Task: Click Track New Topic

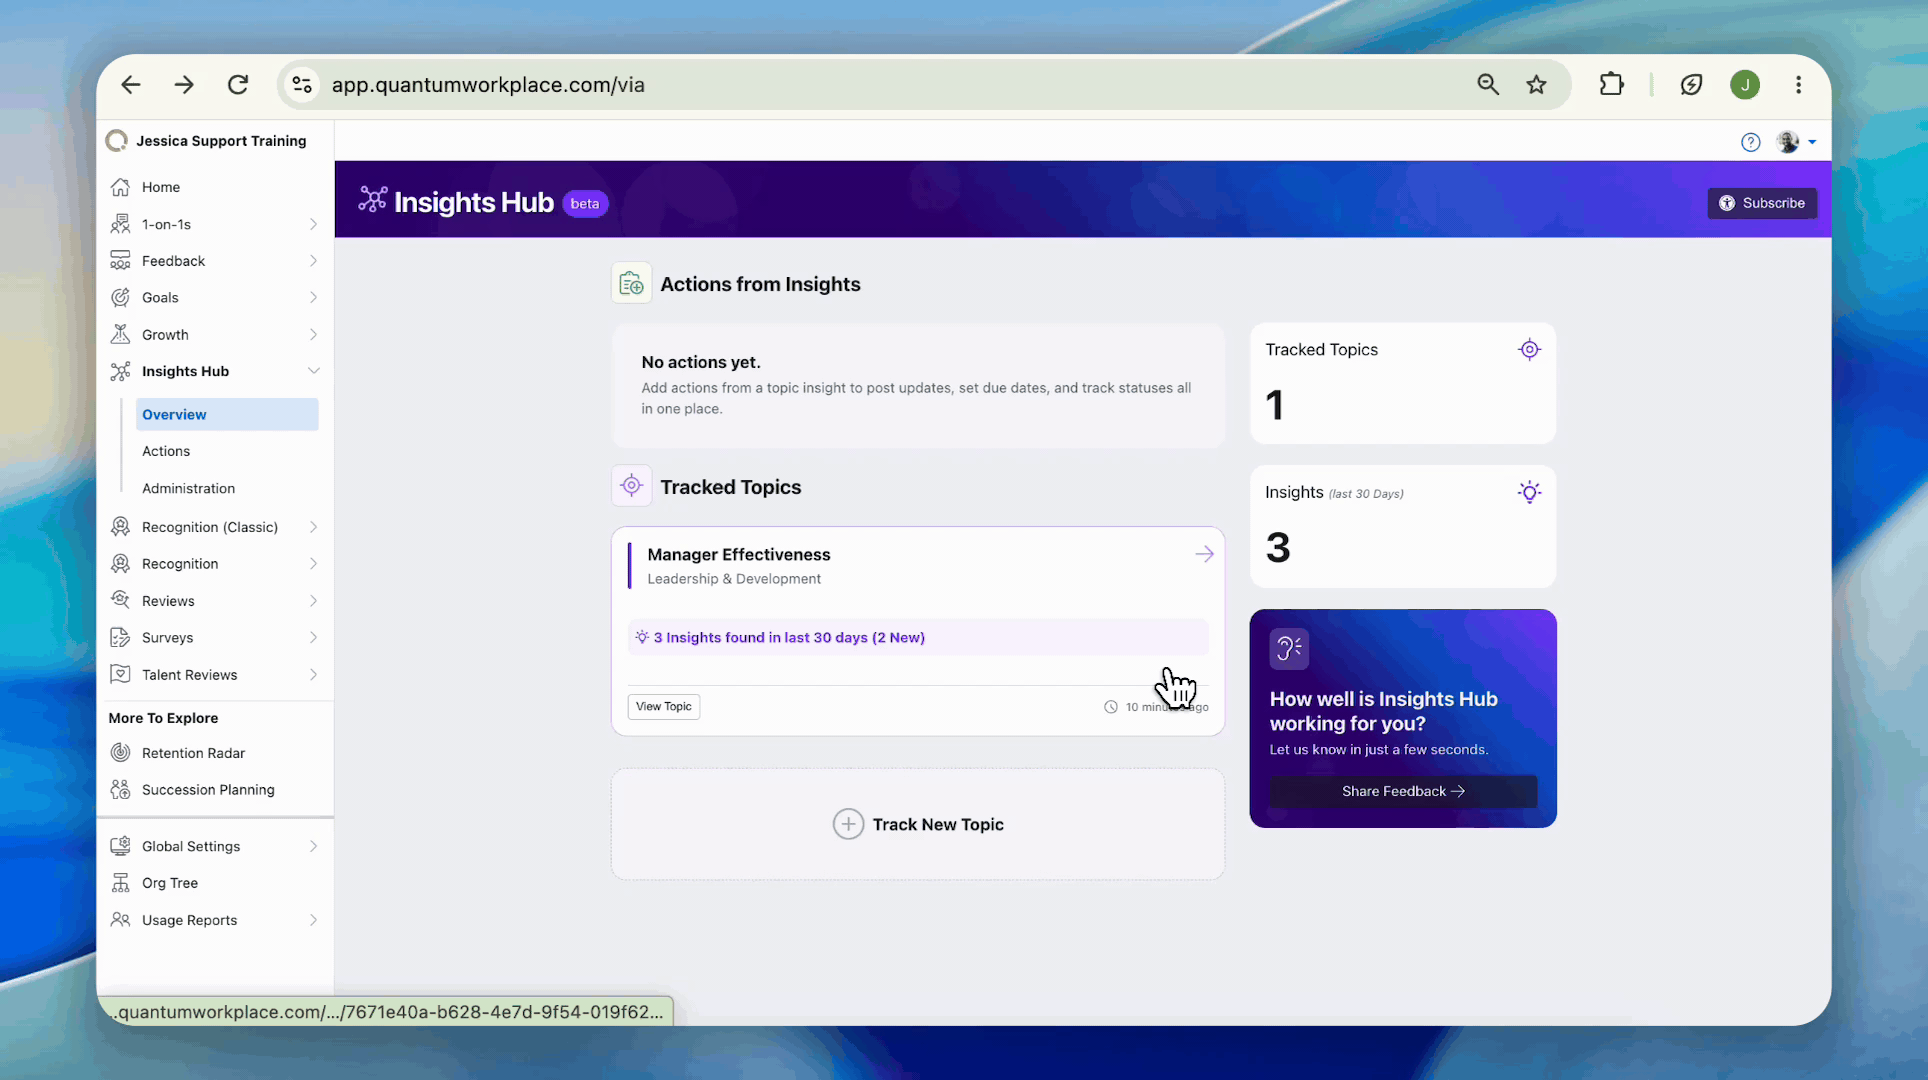Action: click(x=918, y=824)
